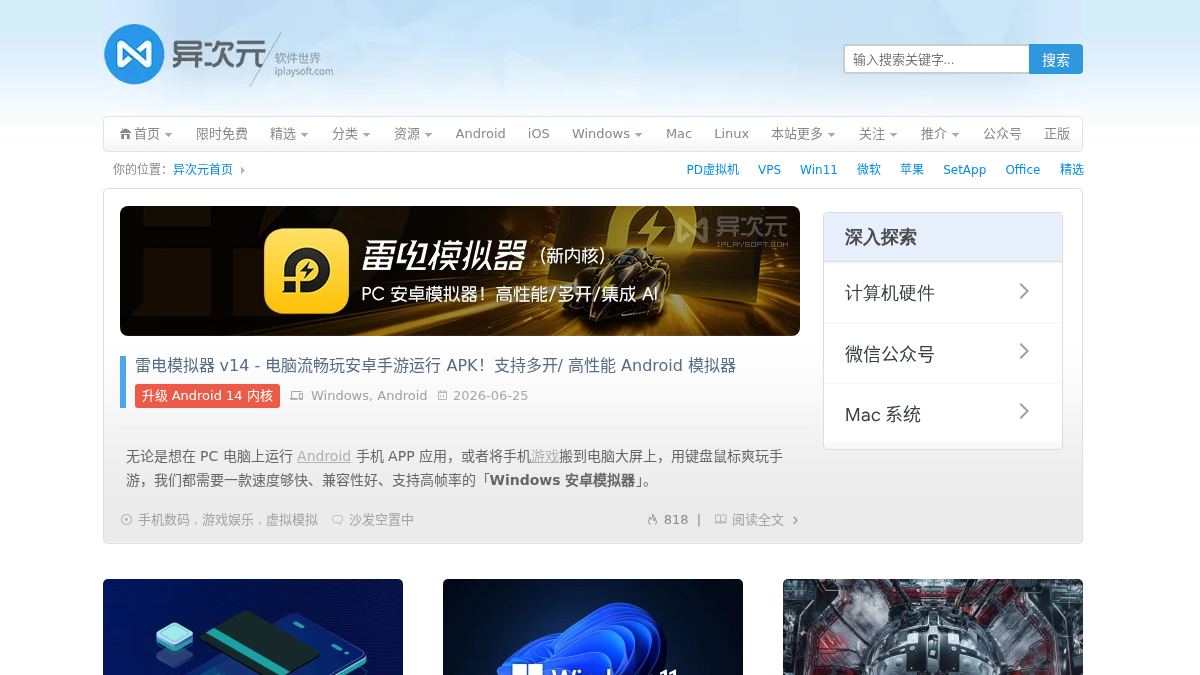1200x675 pixels.
Task: Click the book icon beside 阅读全文
Action: point(720,520)
